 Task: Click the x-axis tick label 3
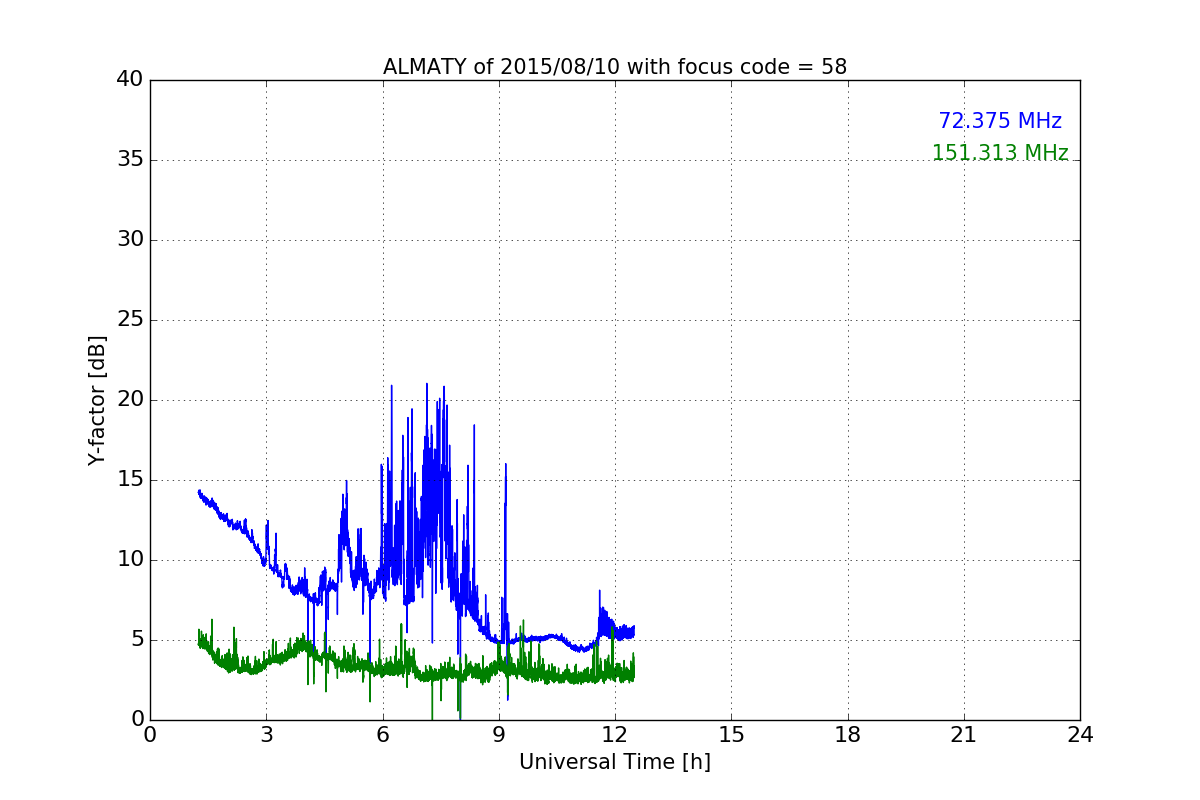click(266, 735)
